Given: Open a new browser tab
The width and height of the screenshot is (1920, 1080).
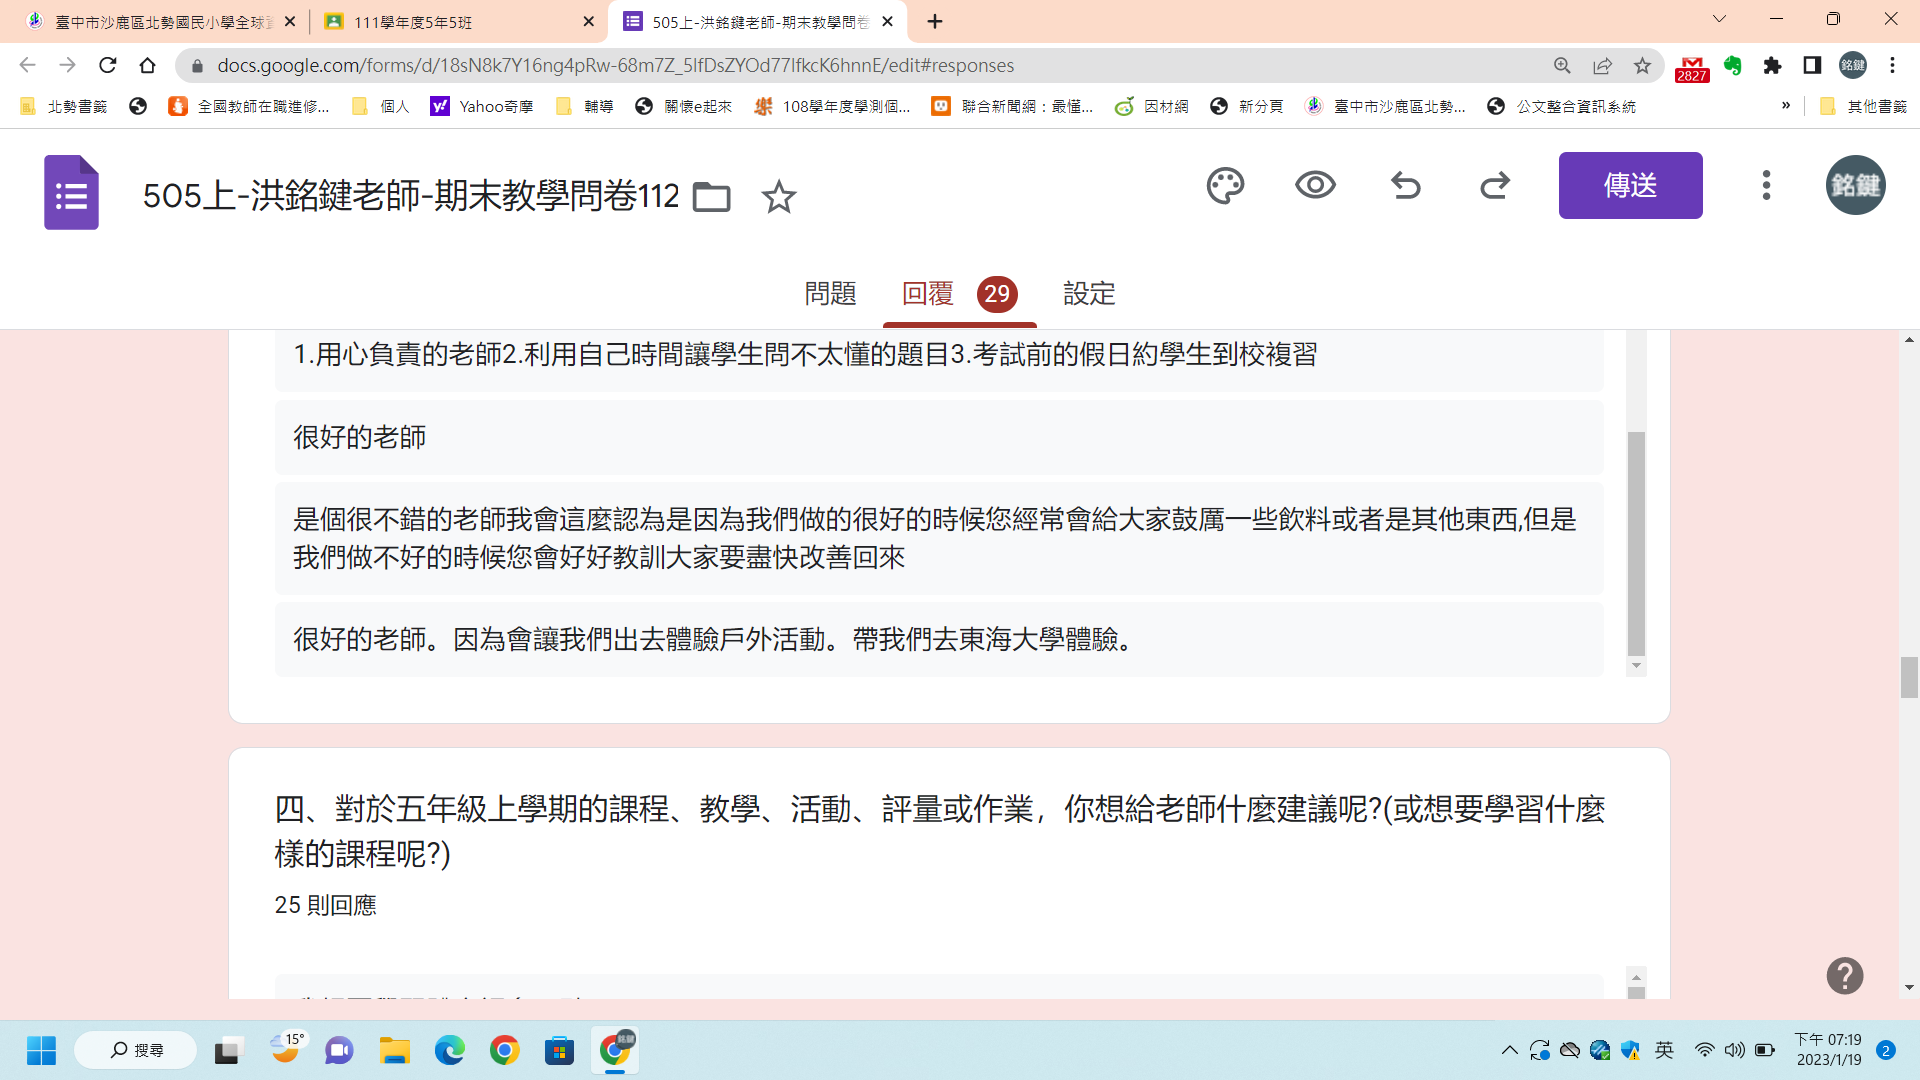Looking at the screenshot, I should pyautogui.click(x=934, y=21).
